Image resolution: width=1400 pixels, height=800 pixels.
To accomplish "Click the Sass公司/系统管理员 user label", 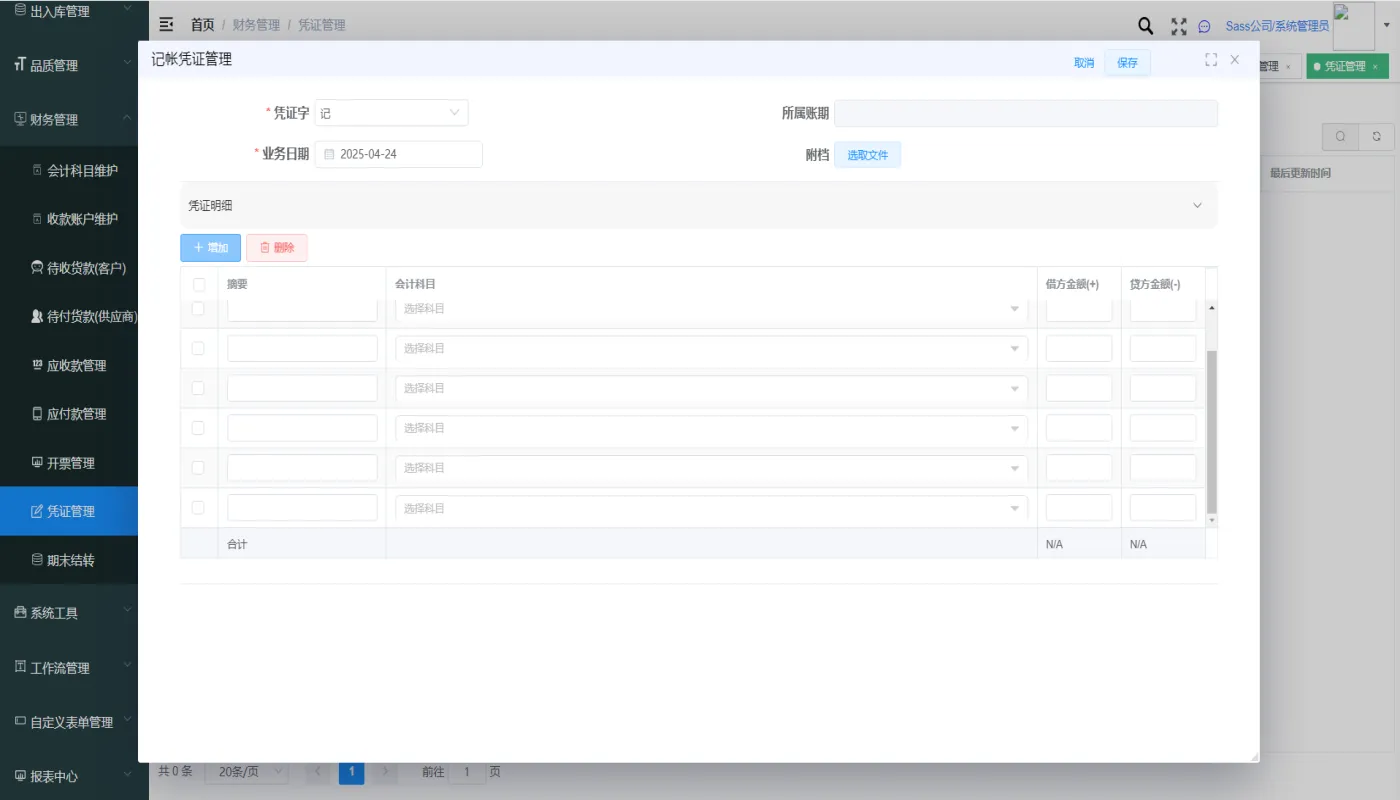I will pyautogui.click(x=1277, y=26).
